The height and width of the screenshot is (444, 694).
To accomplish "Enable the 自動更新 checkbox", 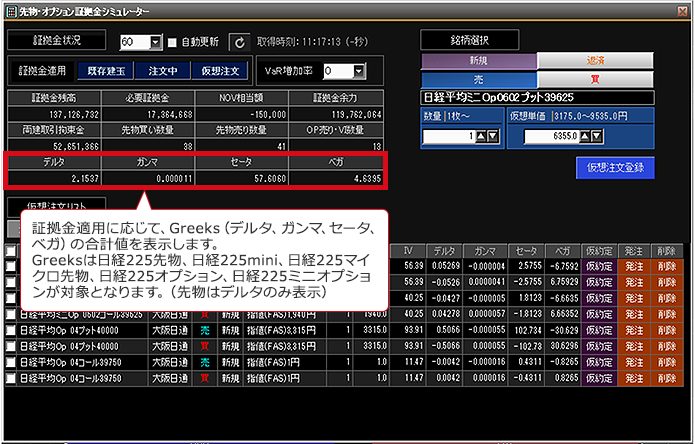I will [x=172, y=42].
